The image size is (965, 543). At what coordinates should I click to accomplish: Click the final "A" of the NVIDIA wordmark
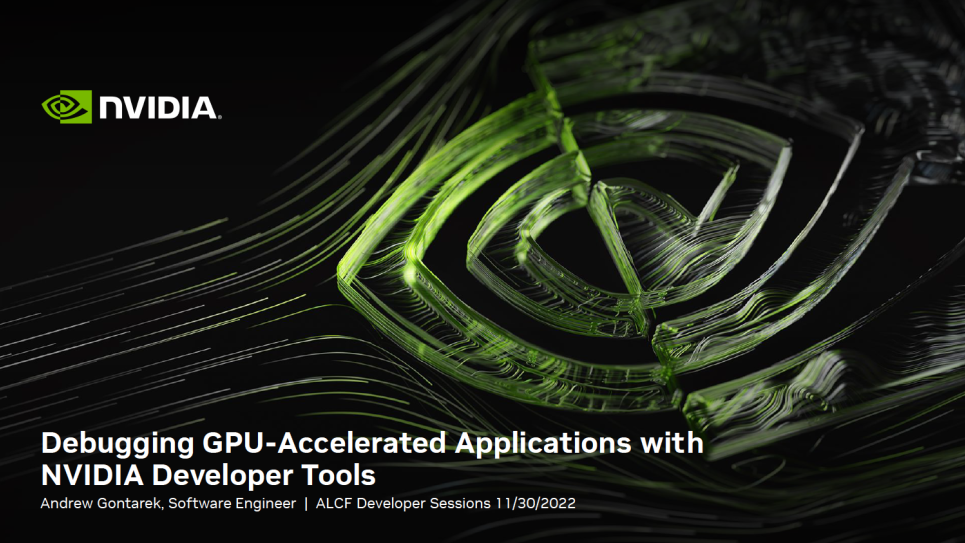(203, 108)
